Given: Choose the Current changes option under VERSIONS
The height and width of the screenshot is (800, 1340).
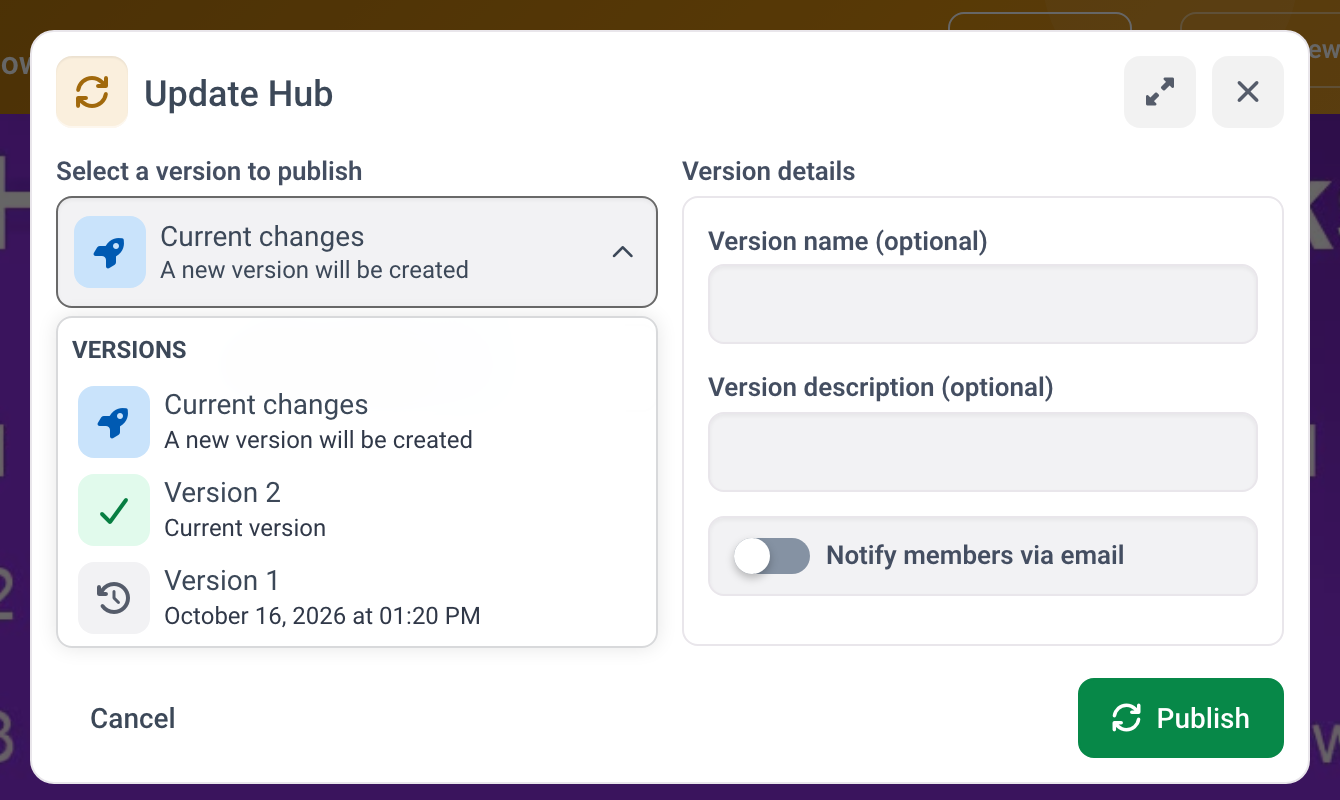Looking at the screenshot, I should [357, 422].
